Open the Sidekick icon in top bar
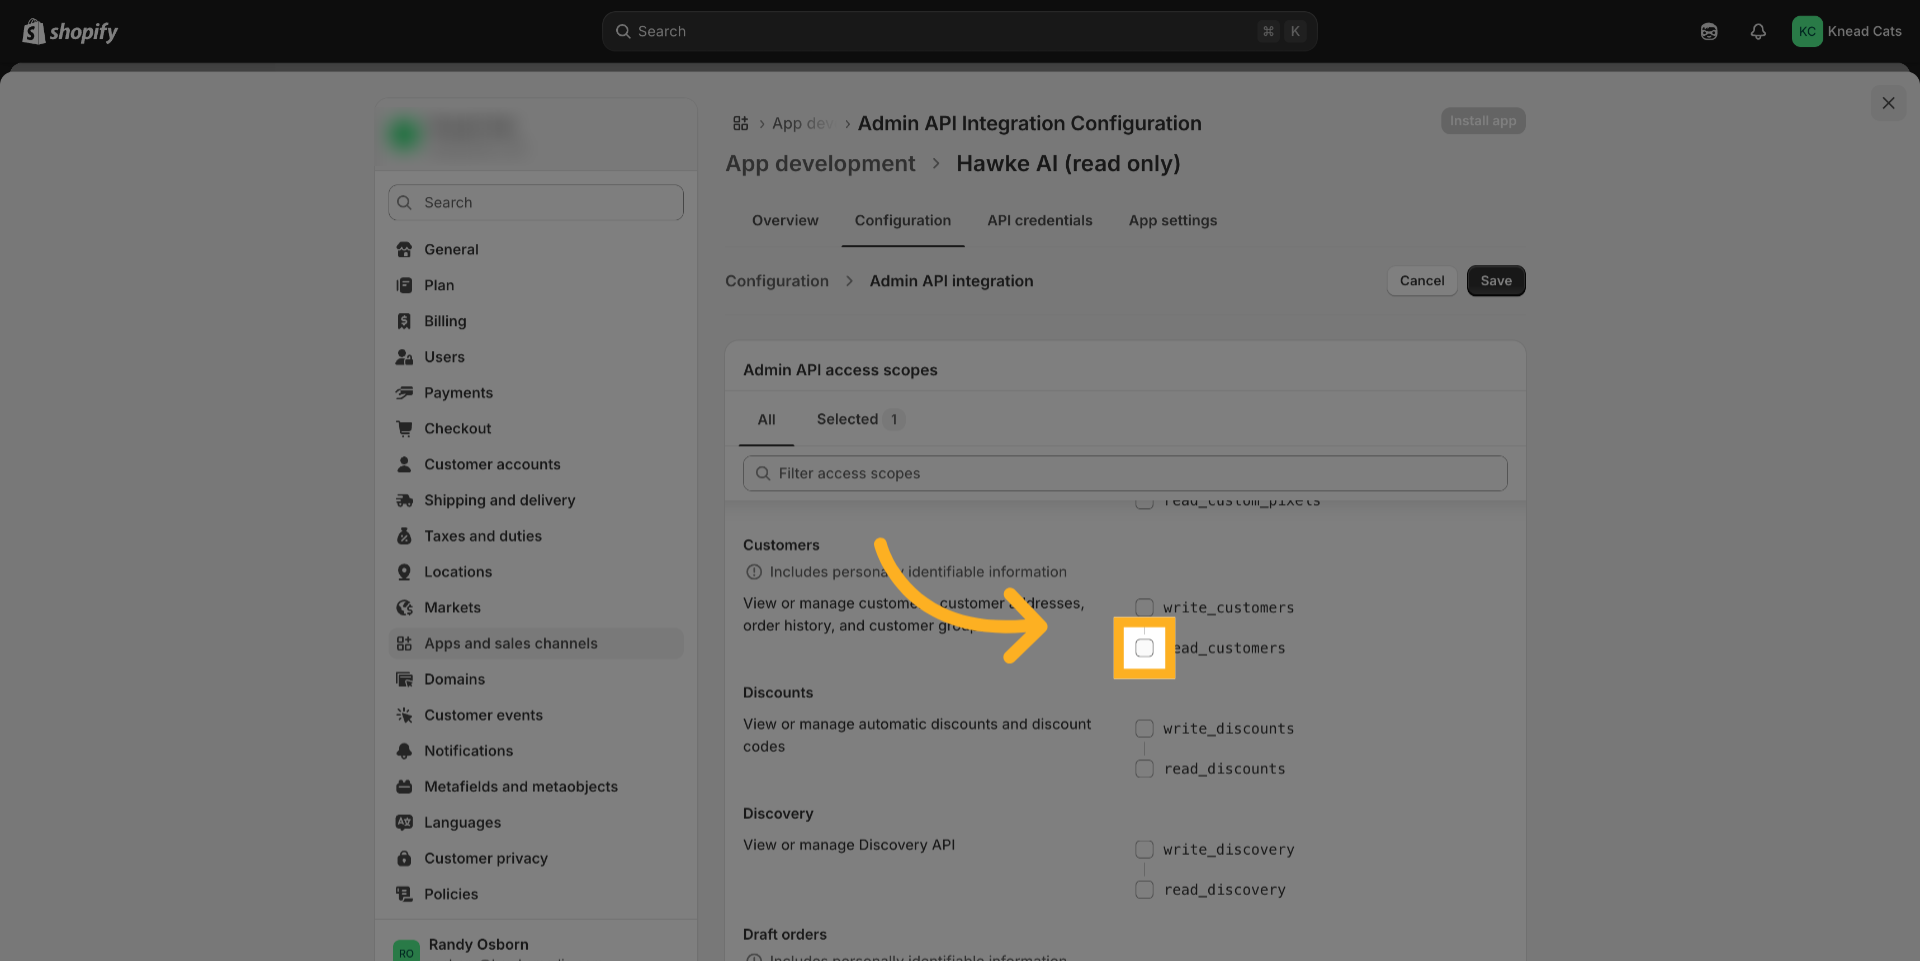The image size is (1920, 961). click(x=1708, y=32)
